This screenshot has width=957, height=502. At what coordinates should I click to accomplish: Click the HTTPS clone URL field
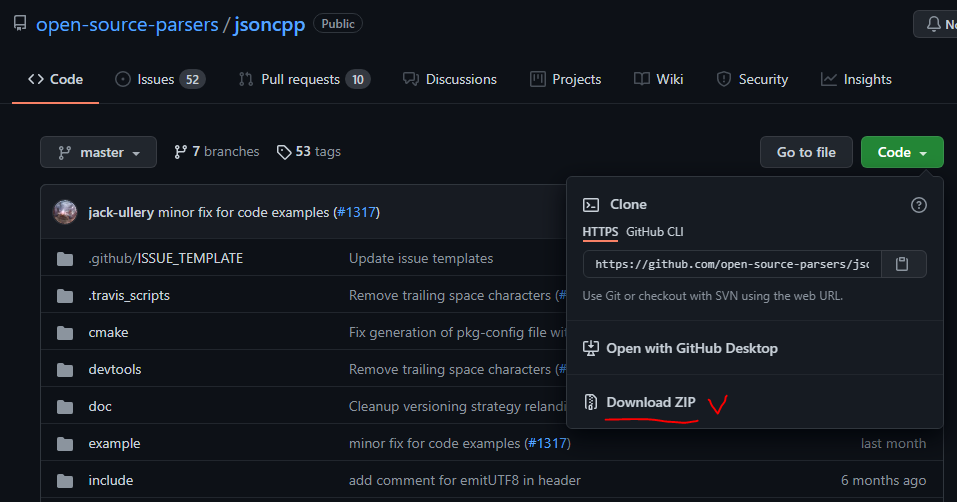(x=732, y=264)
